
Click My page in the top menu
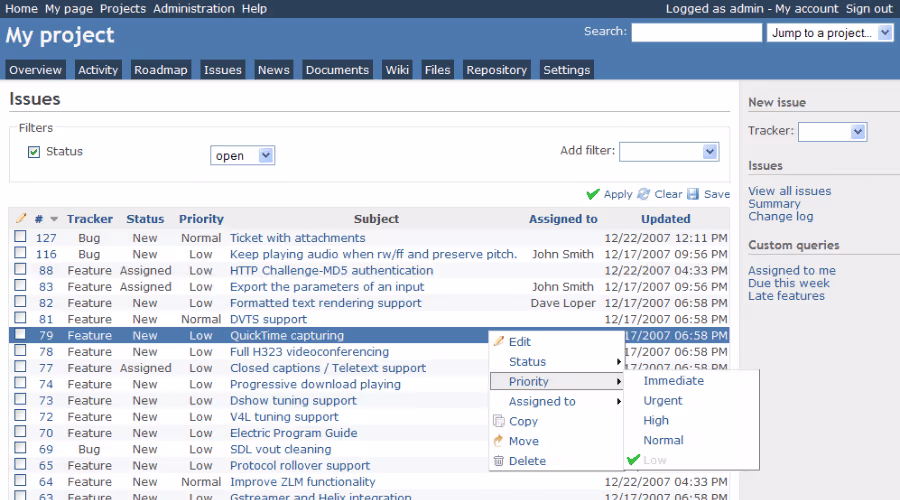69,9
